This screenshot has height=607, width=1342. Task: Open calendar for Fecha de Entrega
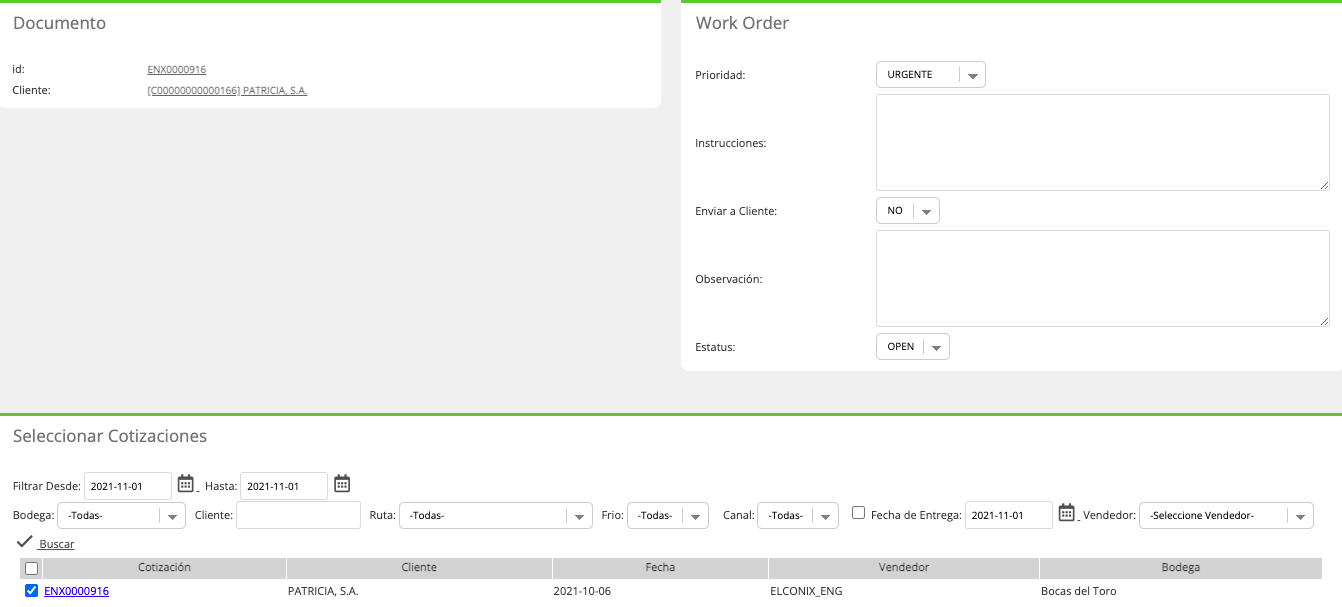[x=1066, y=513]
